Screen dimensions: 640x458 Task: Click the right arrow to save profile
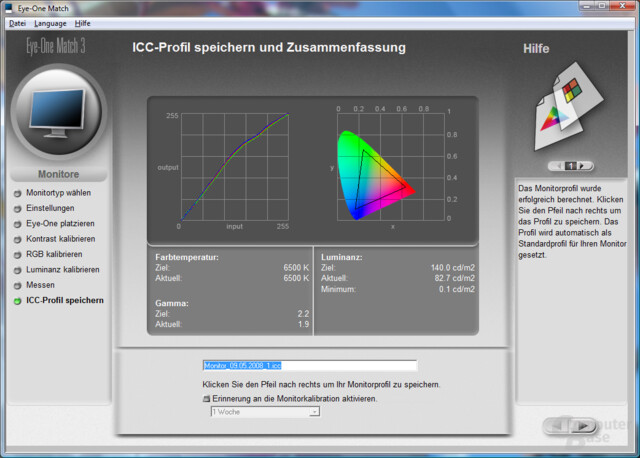pyautogui.click(x=583, y=426)
